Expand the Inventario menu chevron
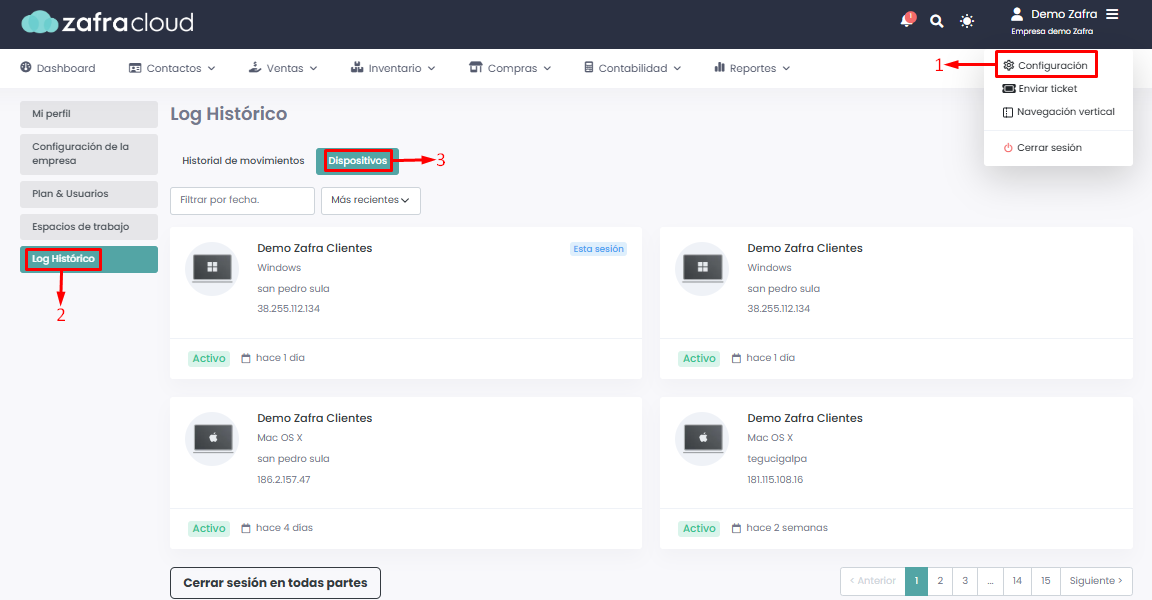The width and height of the screenshot is (1152, 600). coord(431,68)
